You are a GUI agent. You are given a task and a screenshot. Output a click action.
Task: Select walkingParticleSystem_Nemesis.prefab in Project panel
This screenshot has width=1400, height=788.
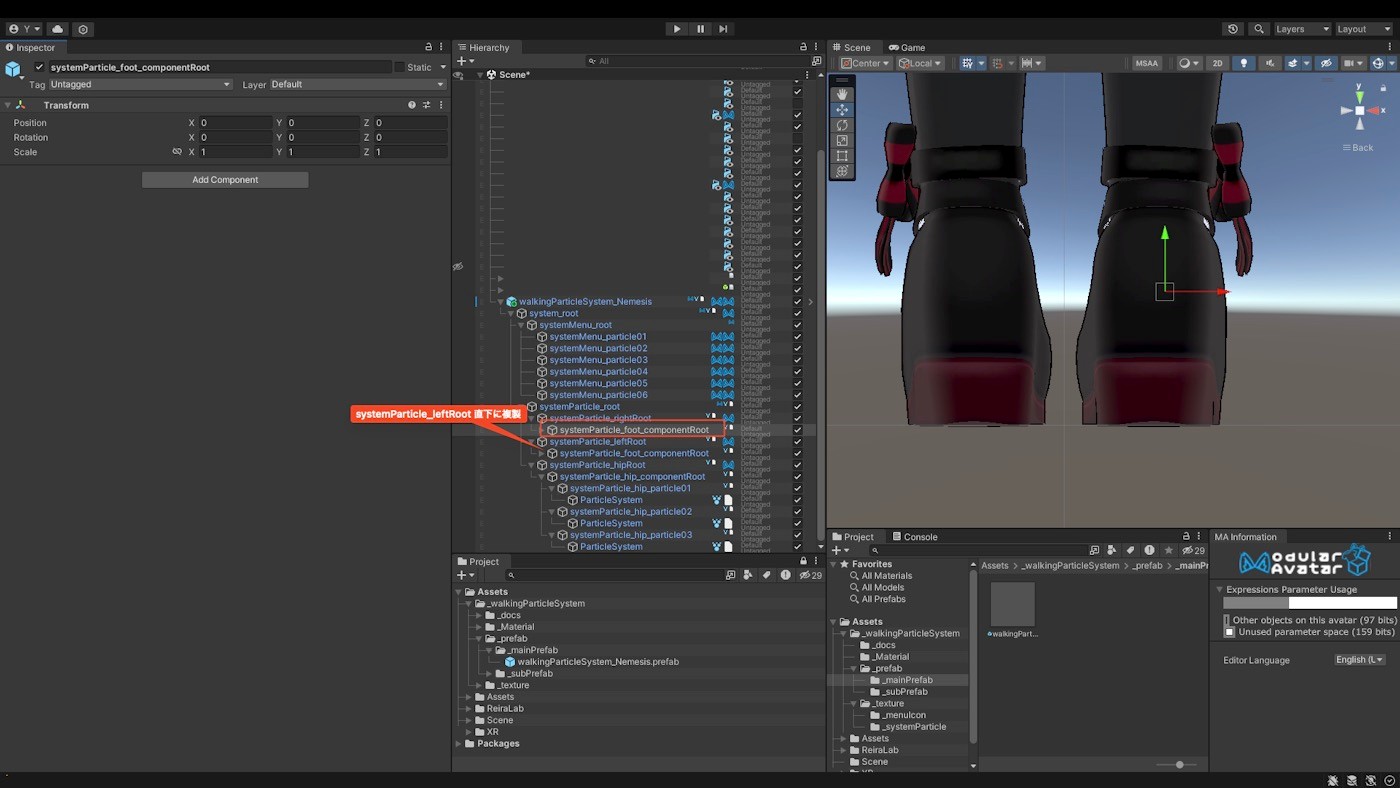[597, 661]
